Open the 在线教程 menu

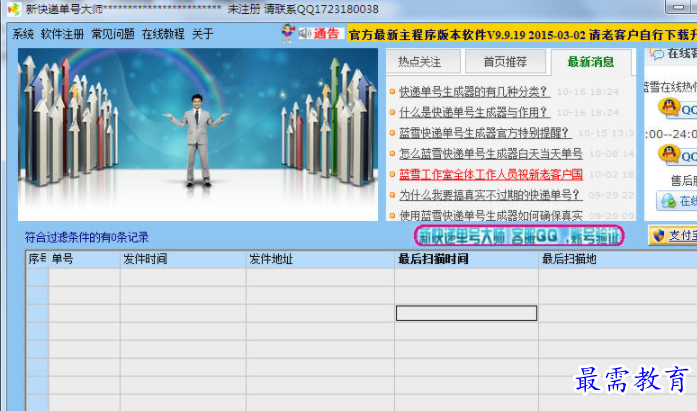click(163, 34)
